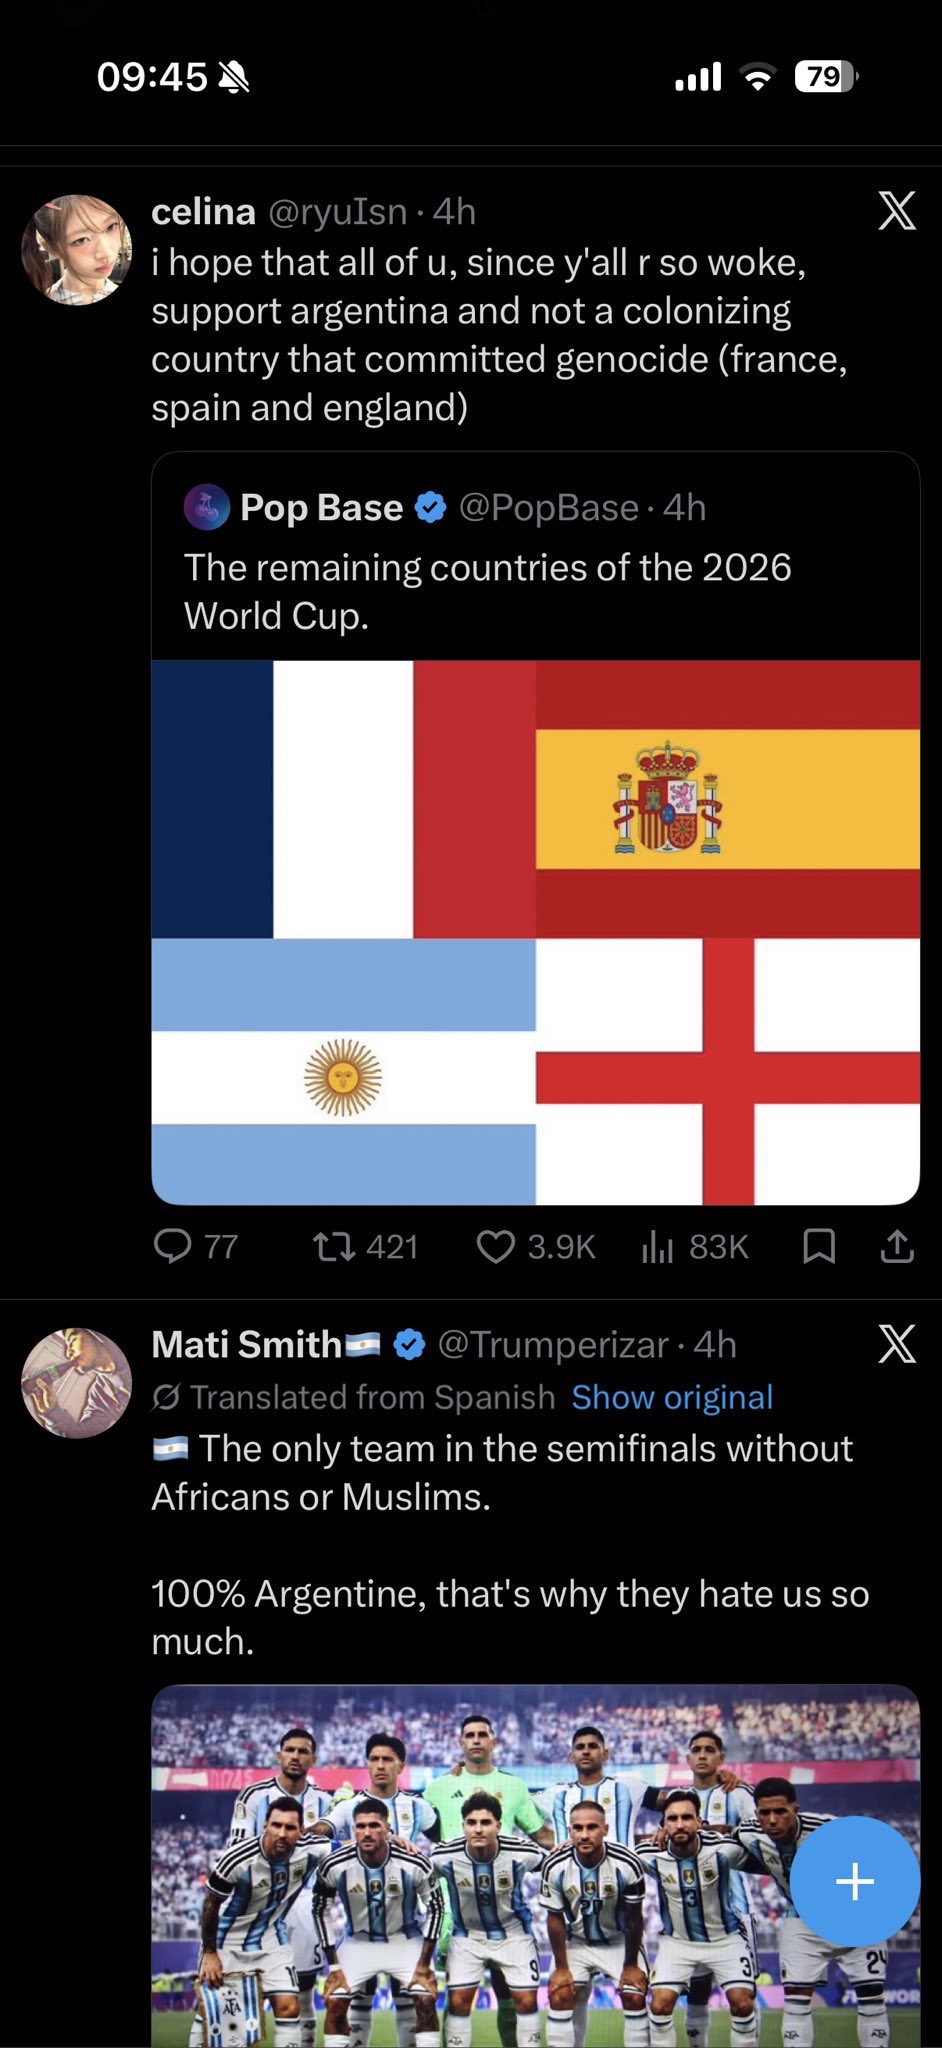This screenshot has height=2048, width=942.
Task: Open Mati Smith's profile picture
Action: (77, 1383)
